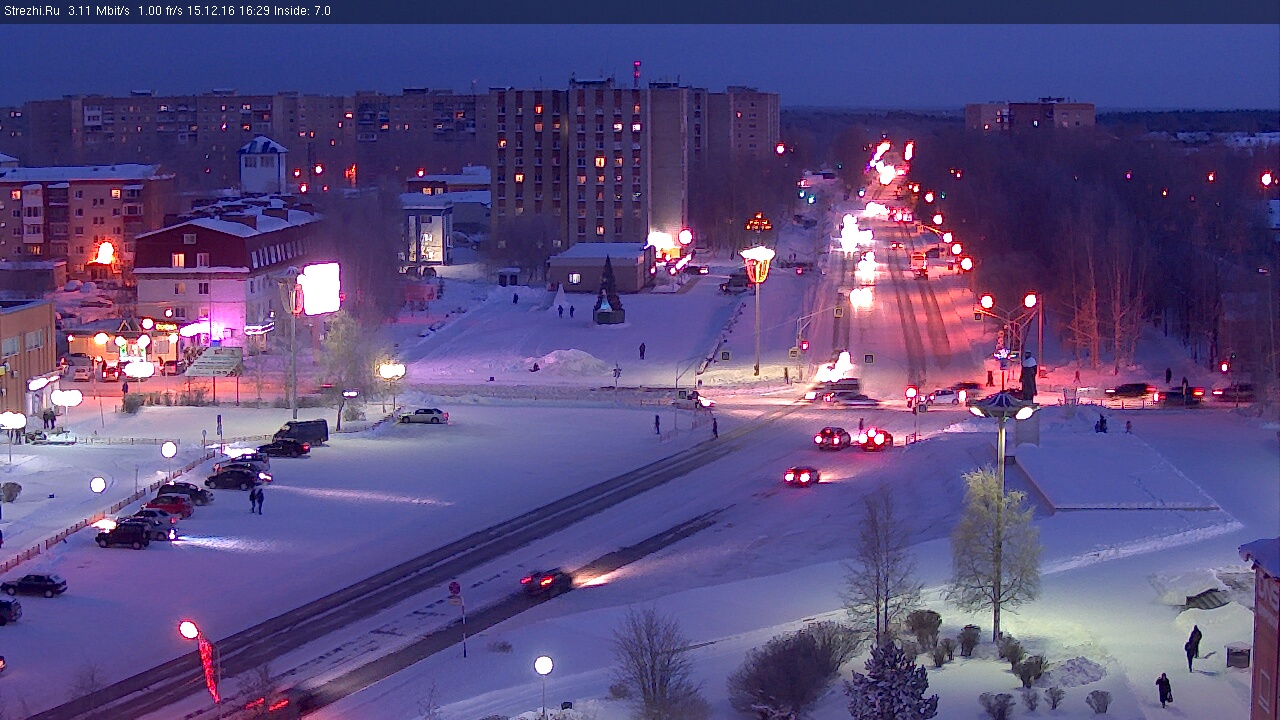Select the 15.12.16 date stamp
This screenshot has height=720, width=1280.
pos(213,11)
